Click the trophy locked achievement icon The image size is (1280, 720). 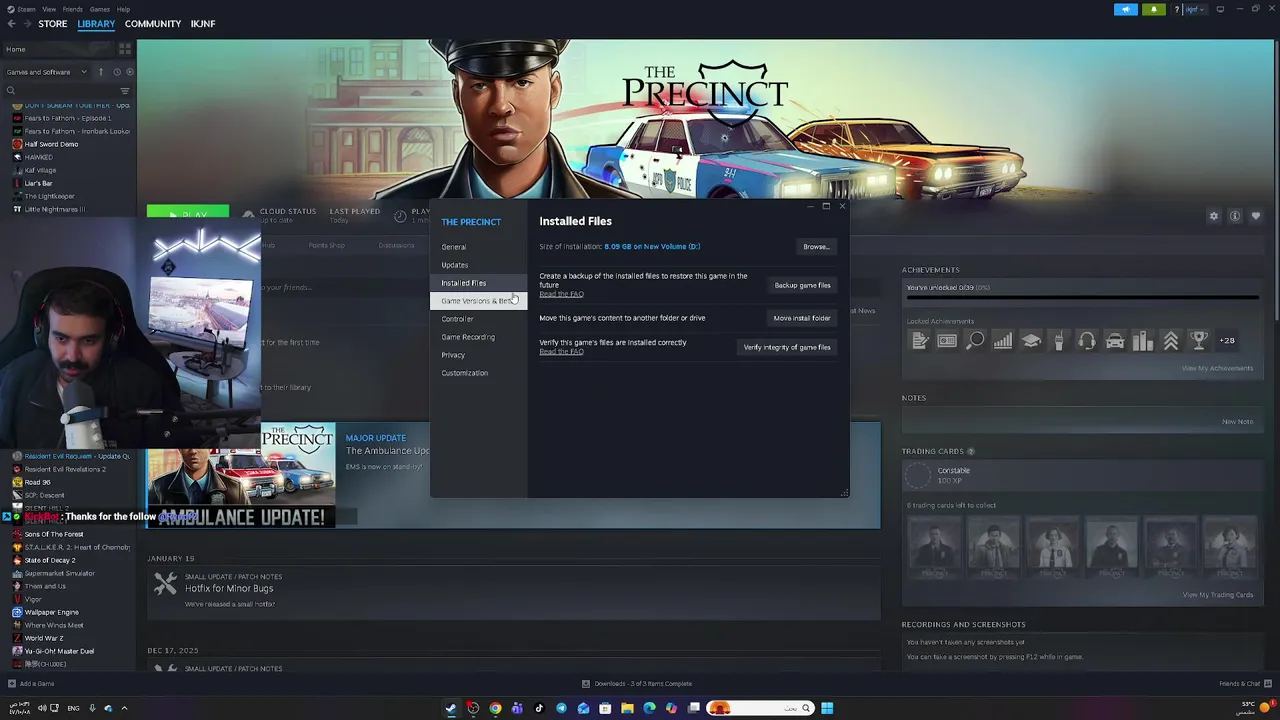[x=1199, y=341]
